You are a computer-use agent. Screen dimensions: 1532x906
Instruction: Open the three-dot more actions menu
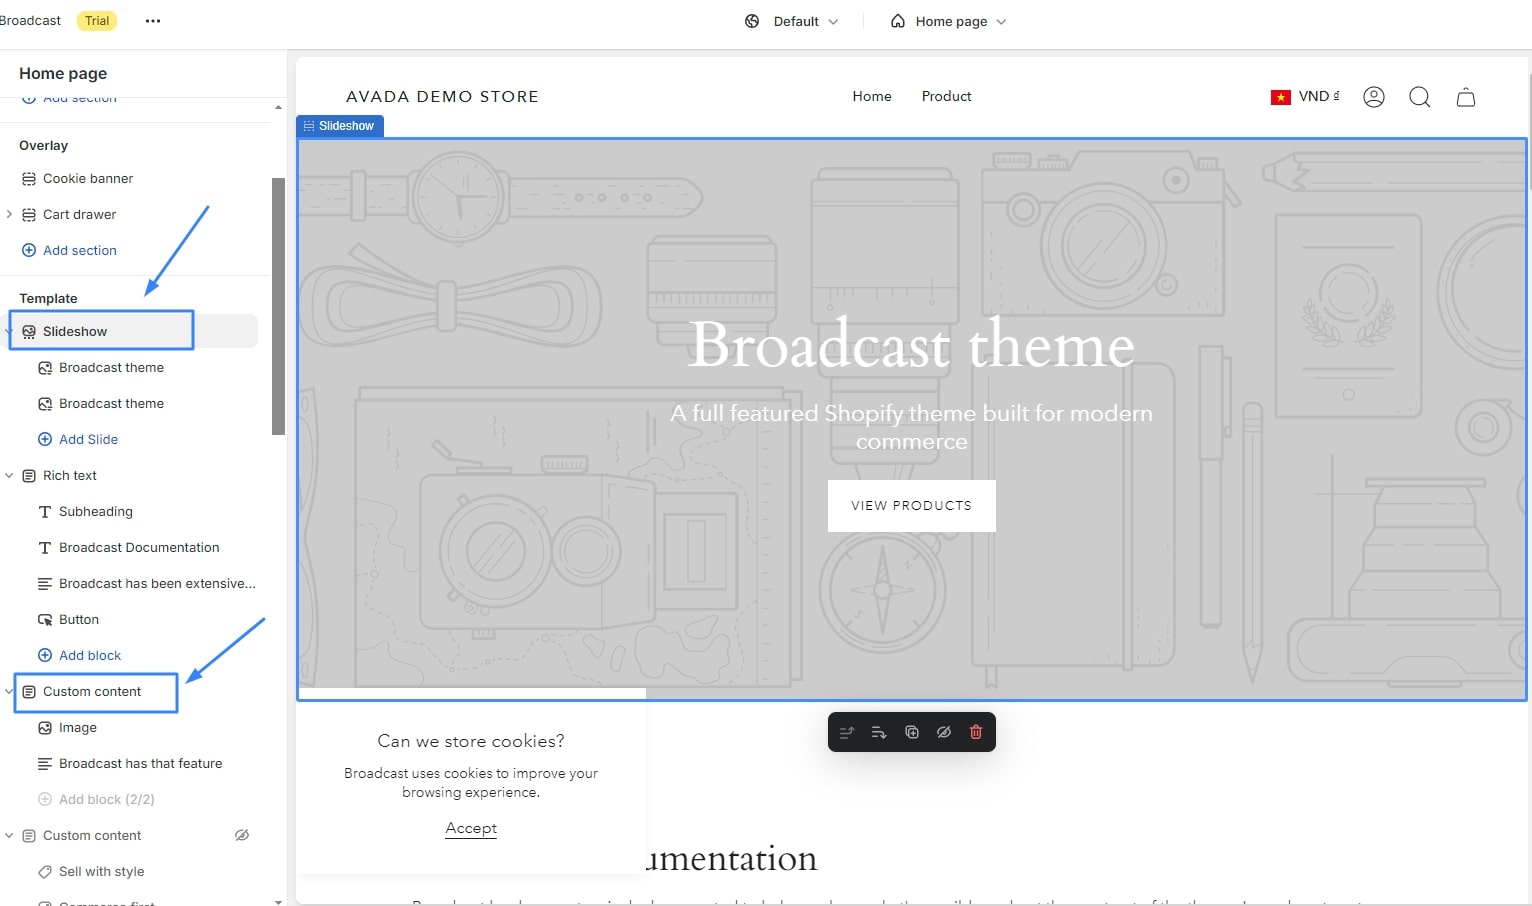pyautogui.click(x=153, y=21)
